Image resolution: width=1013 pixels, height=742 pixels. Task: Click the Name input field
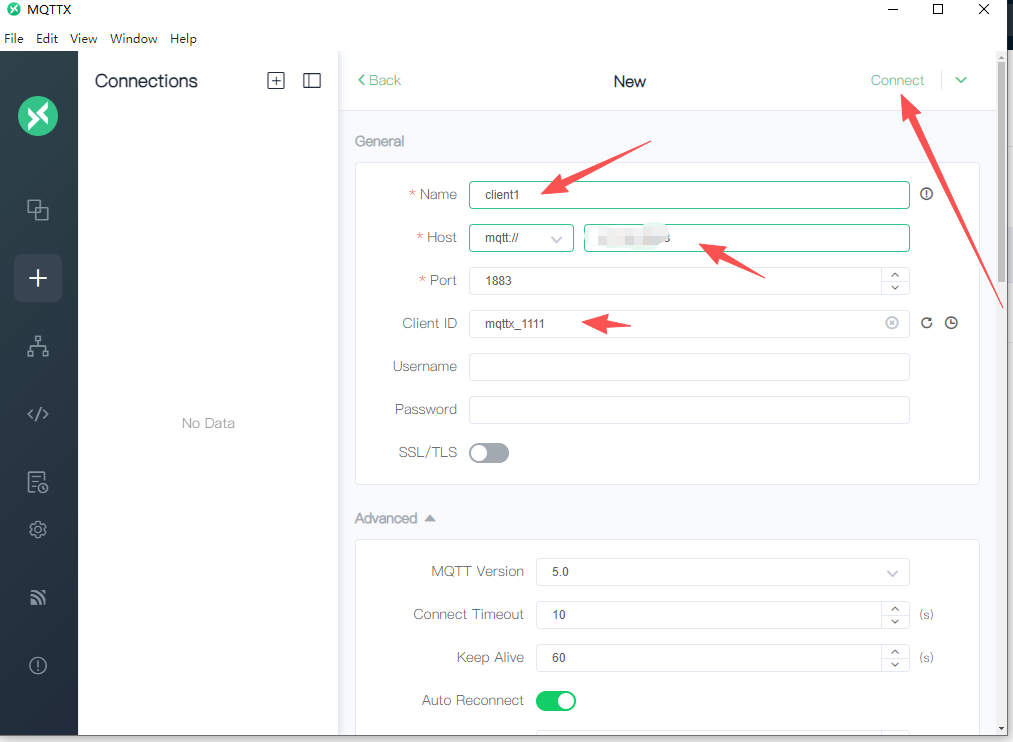(x=689, y=195)
